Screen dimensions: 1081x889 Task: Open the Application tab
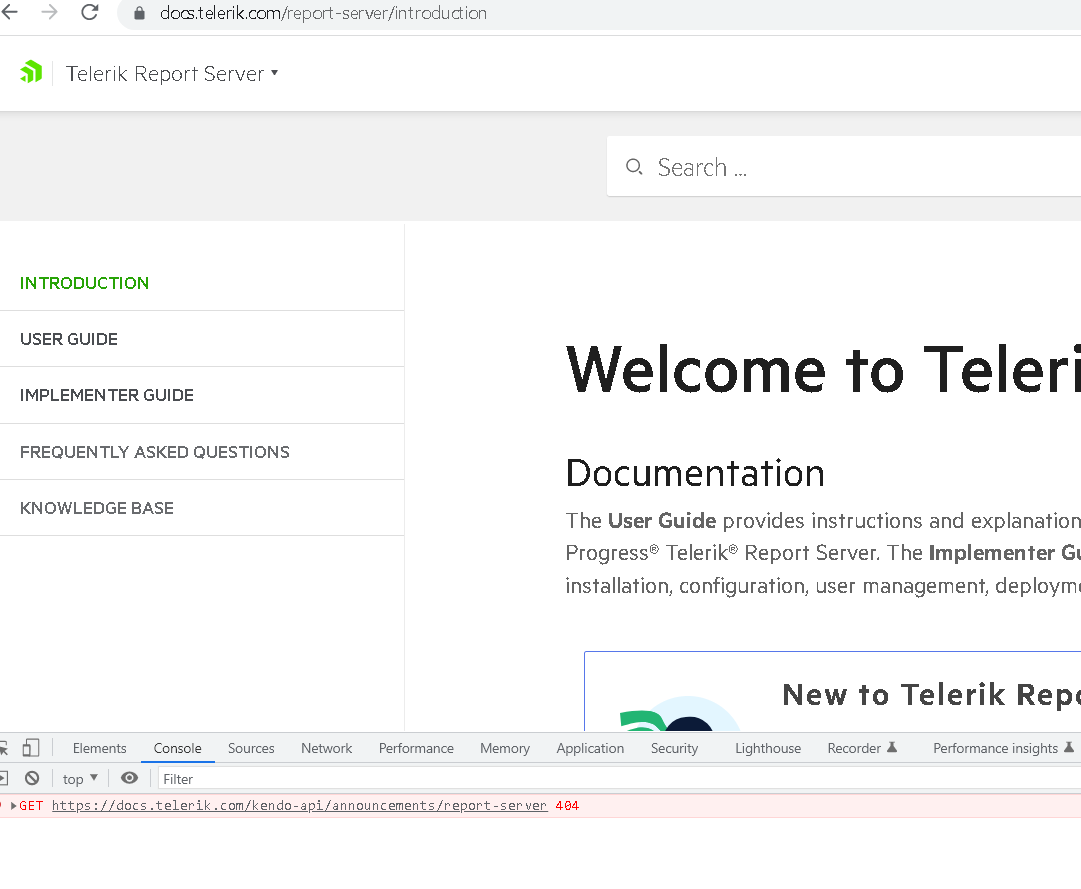[x=590, y=748]
